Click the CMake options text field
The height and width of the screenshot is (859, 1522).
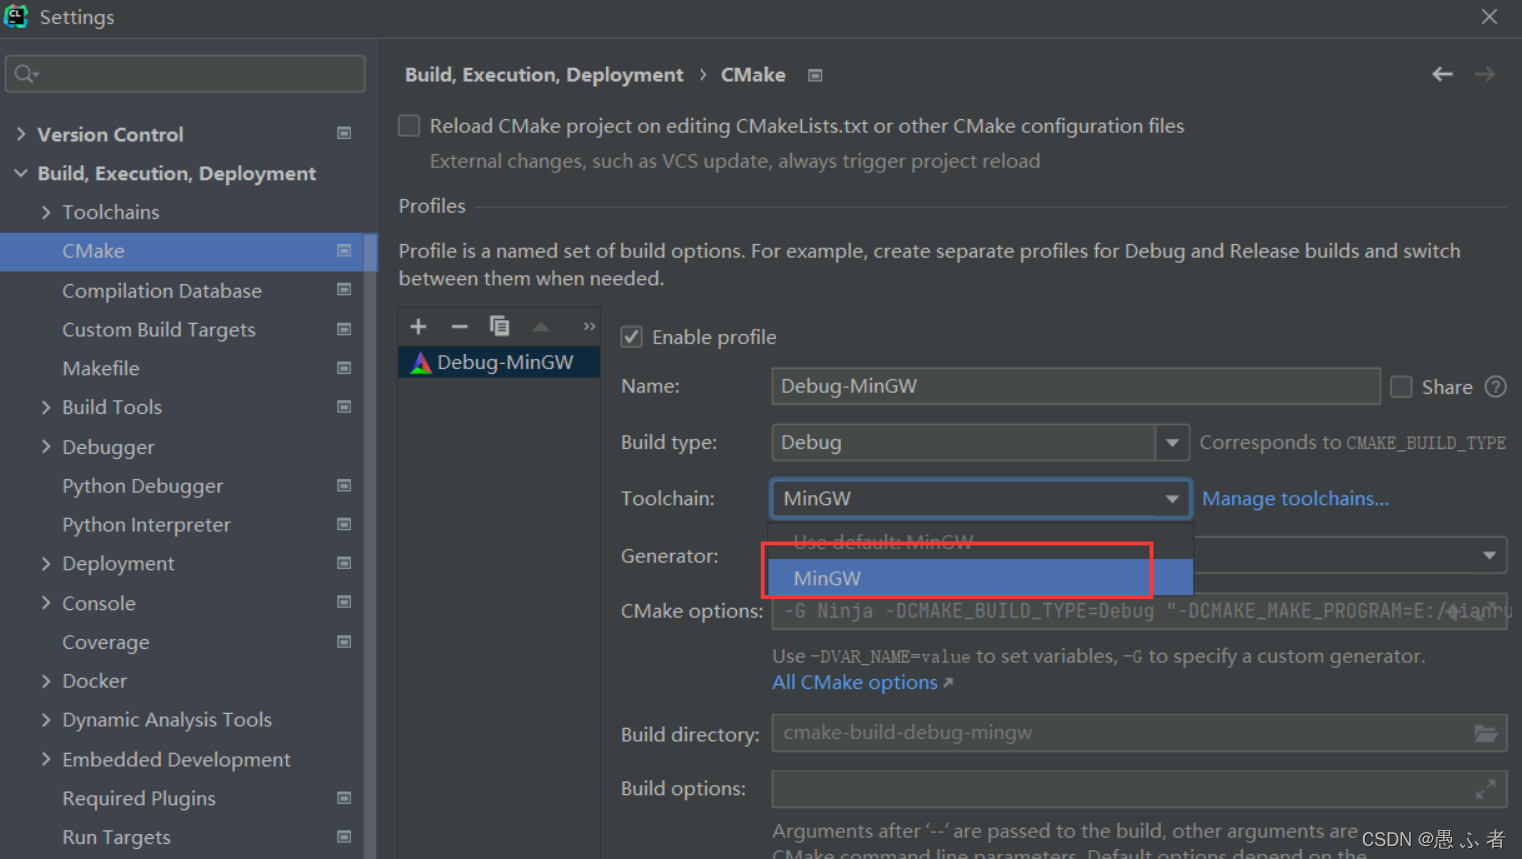(x=1139, y=611)
